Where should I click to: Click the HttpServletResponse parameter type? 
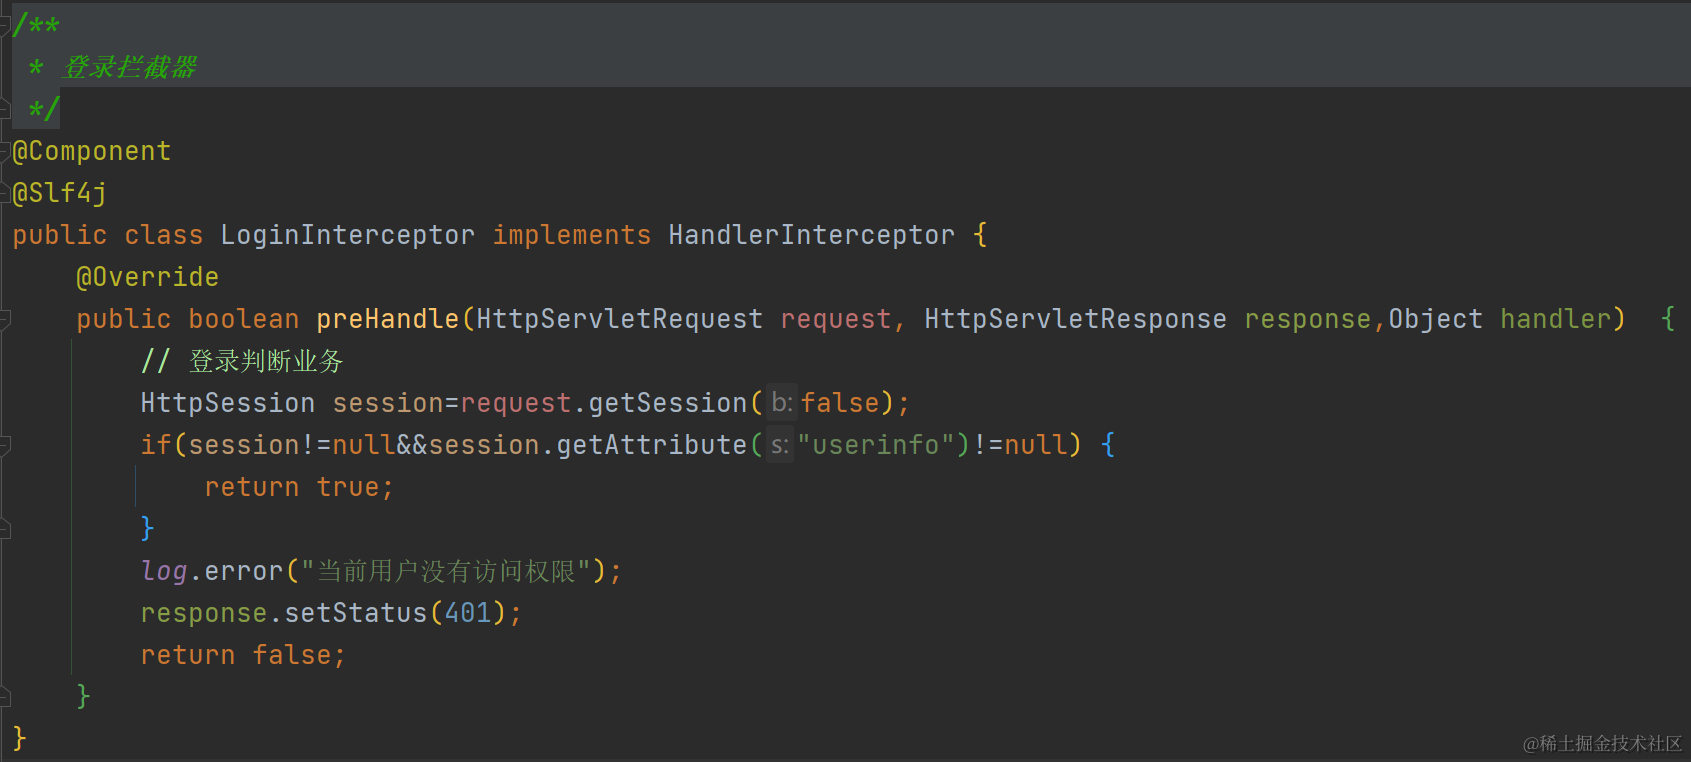1076,319
